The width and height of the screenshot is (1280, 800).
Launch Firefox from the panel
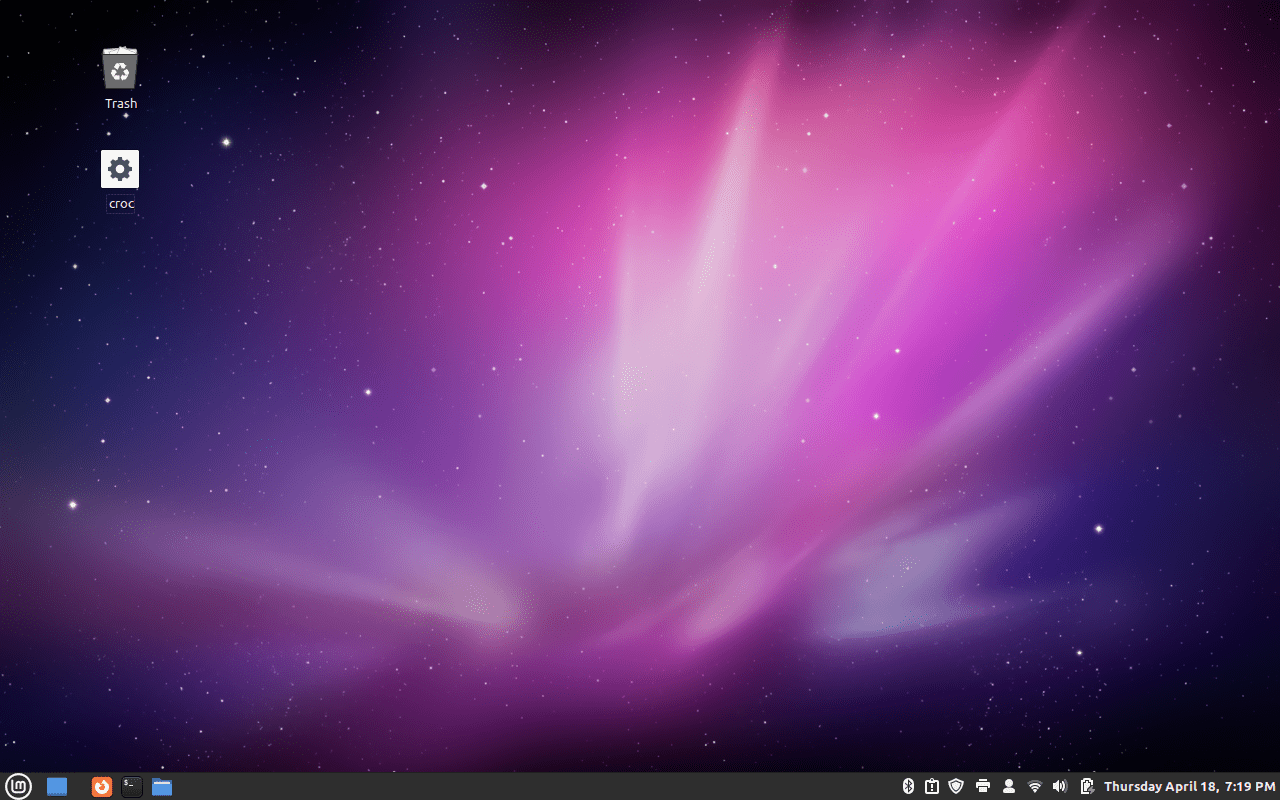point(102,786)
